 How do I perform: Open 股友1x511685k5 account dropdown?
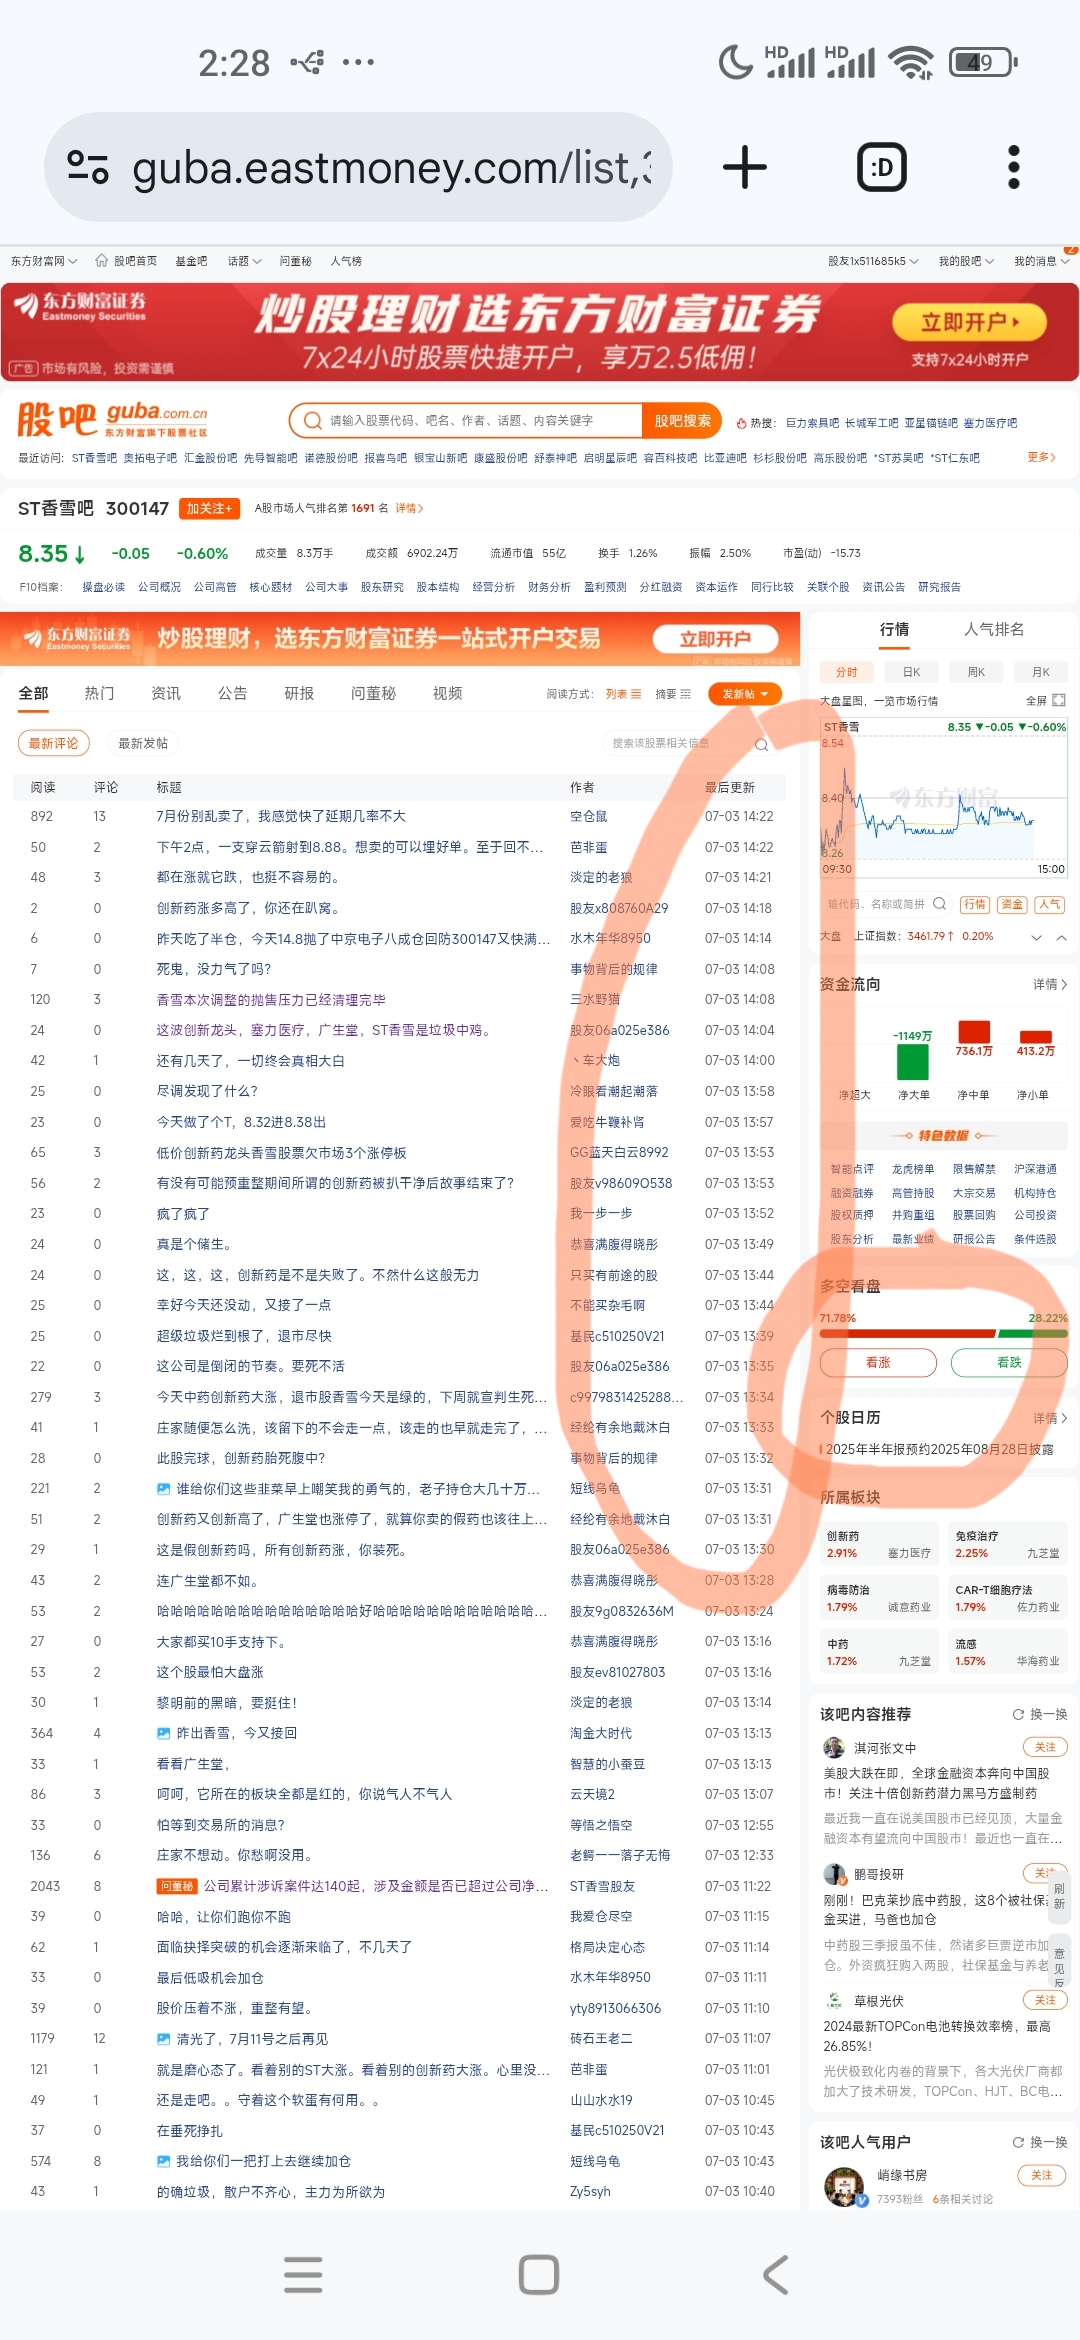(x=873, y=261)
